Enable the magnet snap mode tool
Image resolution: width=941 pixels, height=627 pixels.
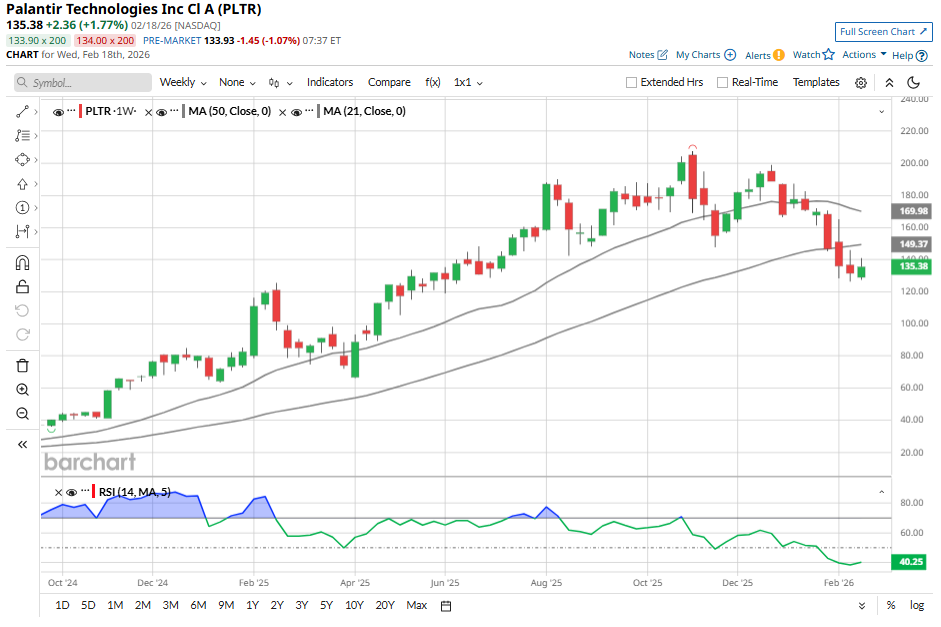tap(22, 263)
